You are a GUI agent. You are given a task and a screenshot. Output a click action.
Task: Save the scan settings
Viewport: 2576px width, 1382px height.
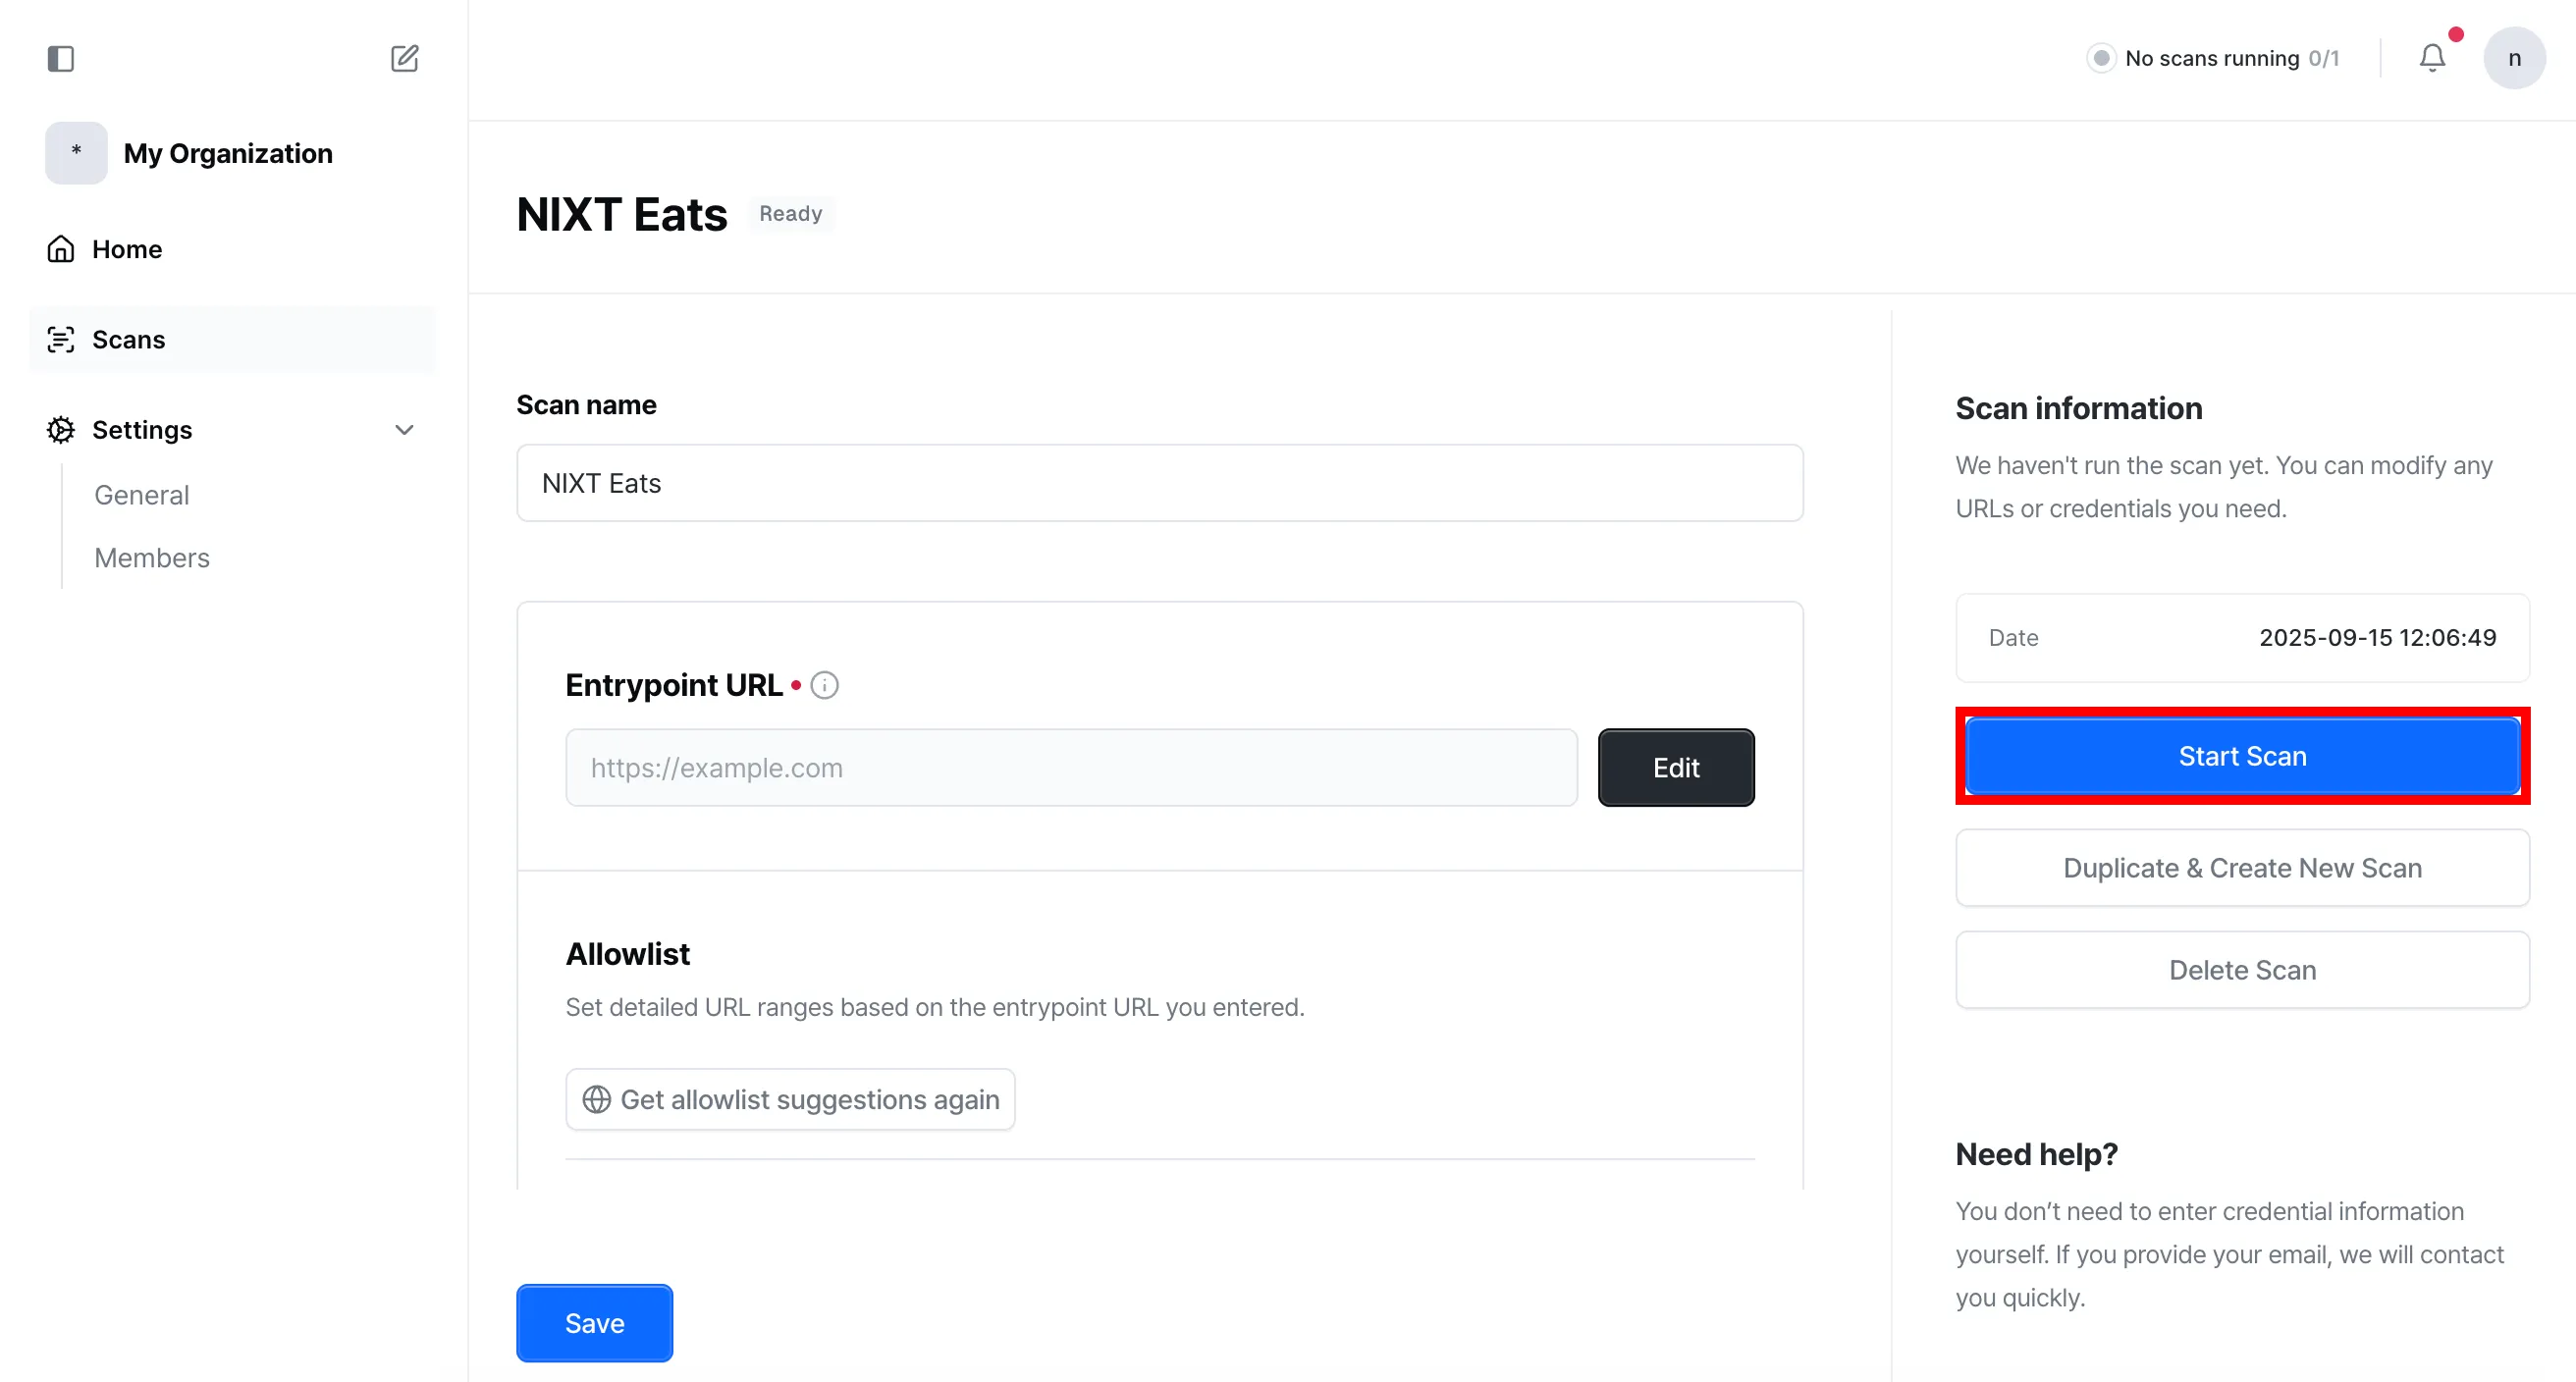[x=594, y=1323]
